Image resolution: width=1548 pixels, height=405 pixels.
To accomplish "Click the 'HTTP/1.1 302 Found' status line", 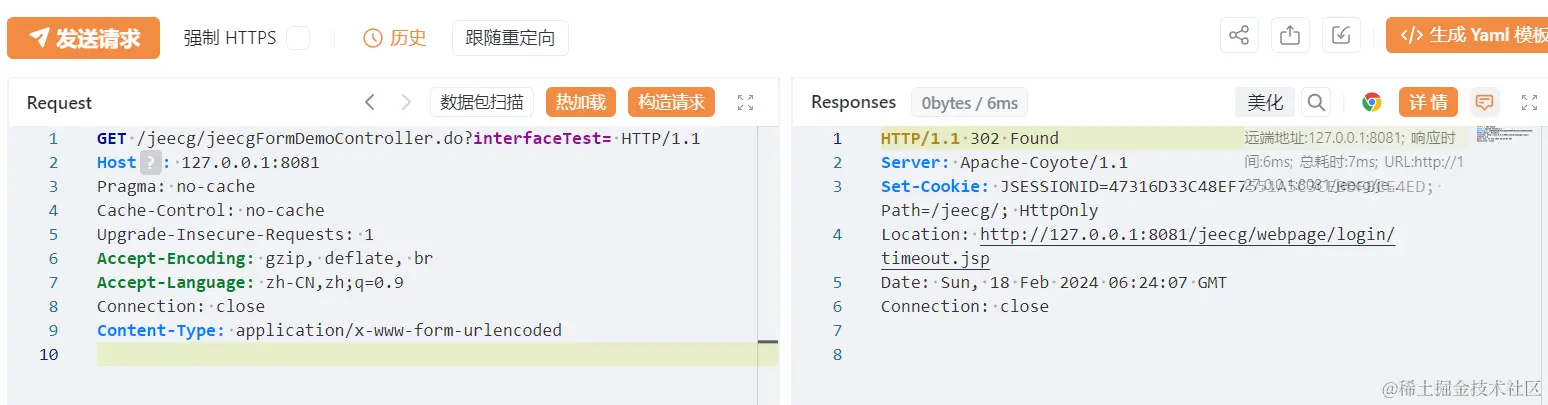I will [969, 138].
